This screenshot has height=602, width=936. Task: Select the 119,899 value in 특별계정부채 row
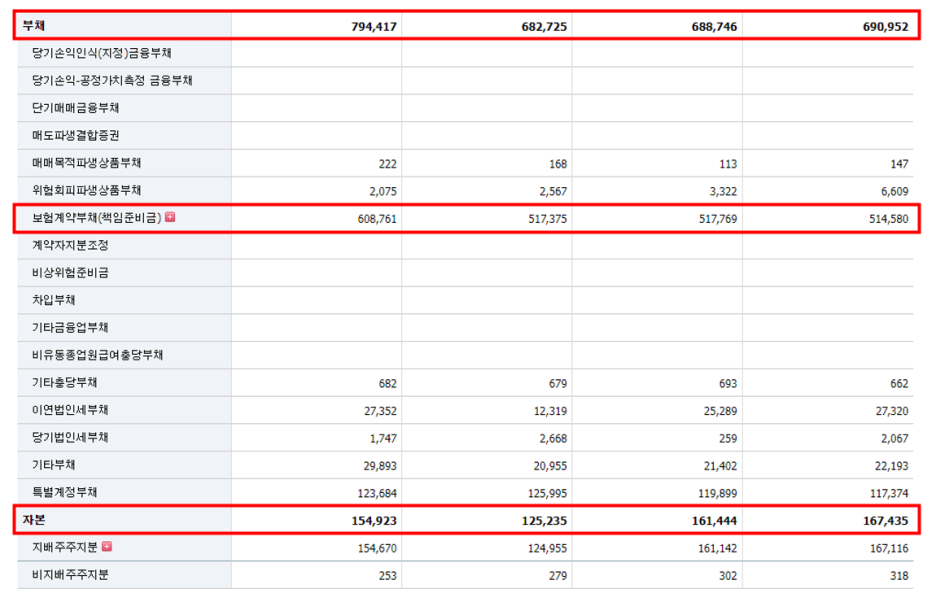coord(718,494)
